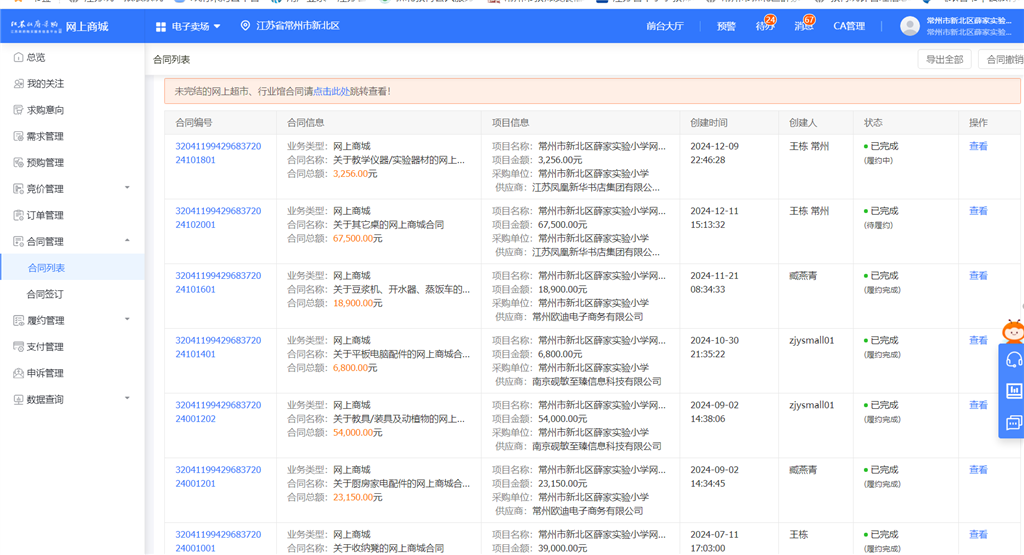Viewport: 1024px width, 555px height.
Task: Open the 预警 menu item
Action: [x=726, y=26]
